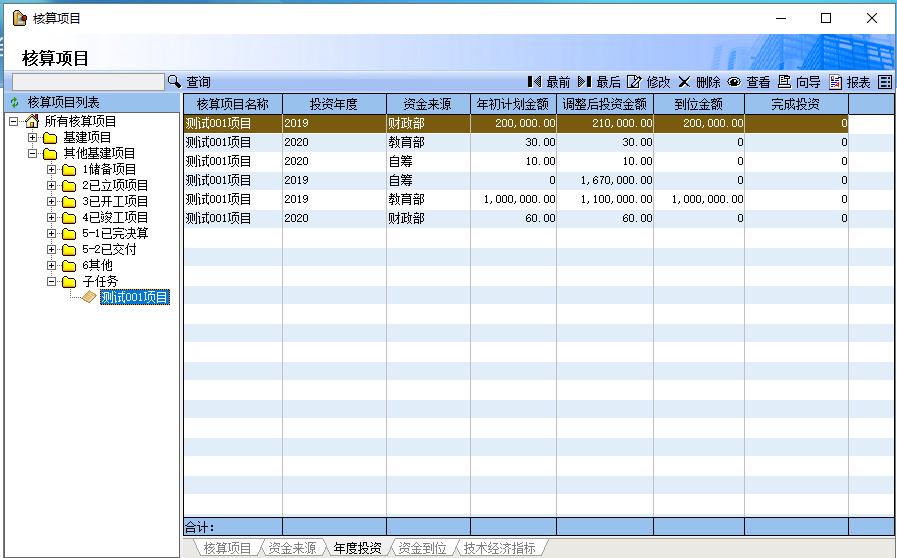Collapse the 子任务 folder node
The image size is (897, 558).
click(x=52, y=281)
